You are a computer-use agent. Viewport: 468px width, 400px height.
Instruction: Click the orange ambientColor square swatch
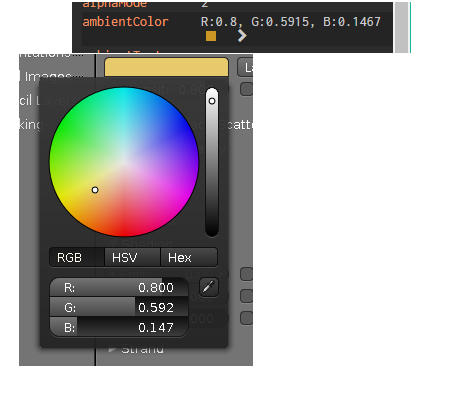click(x=211, y=36)
